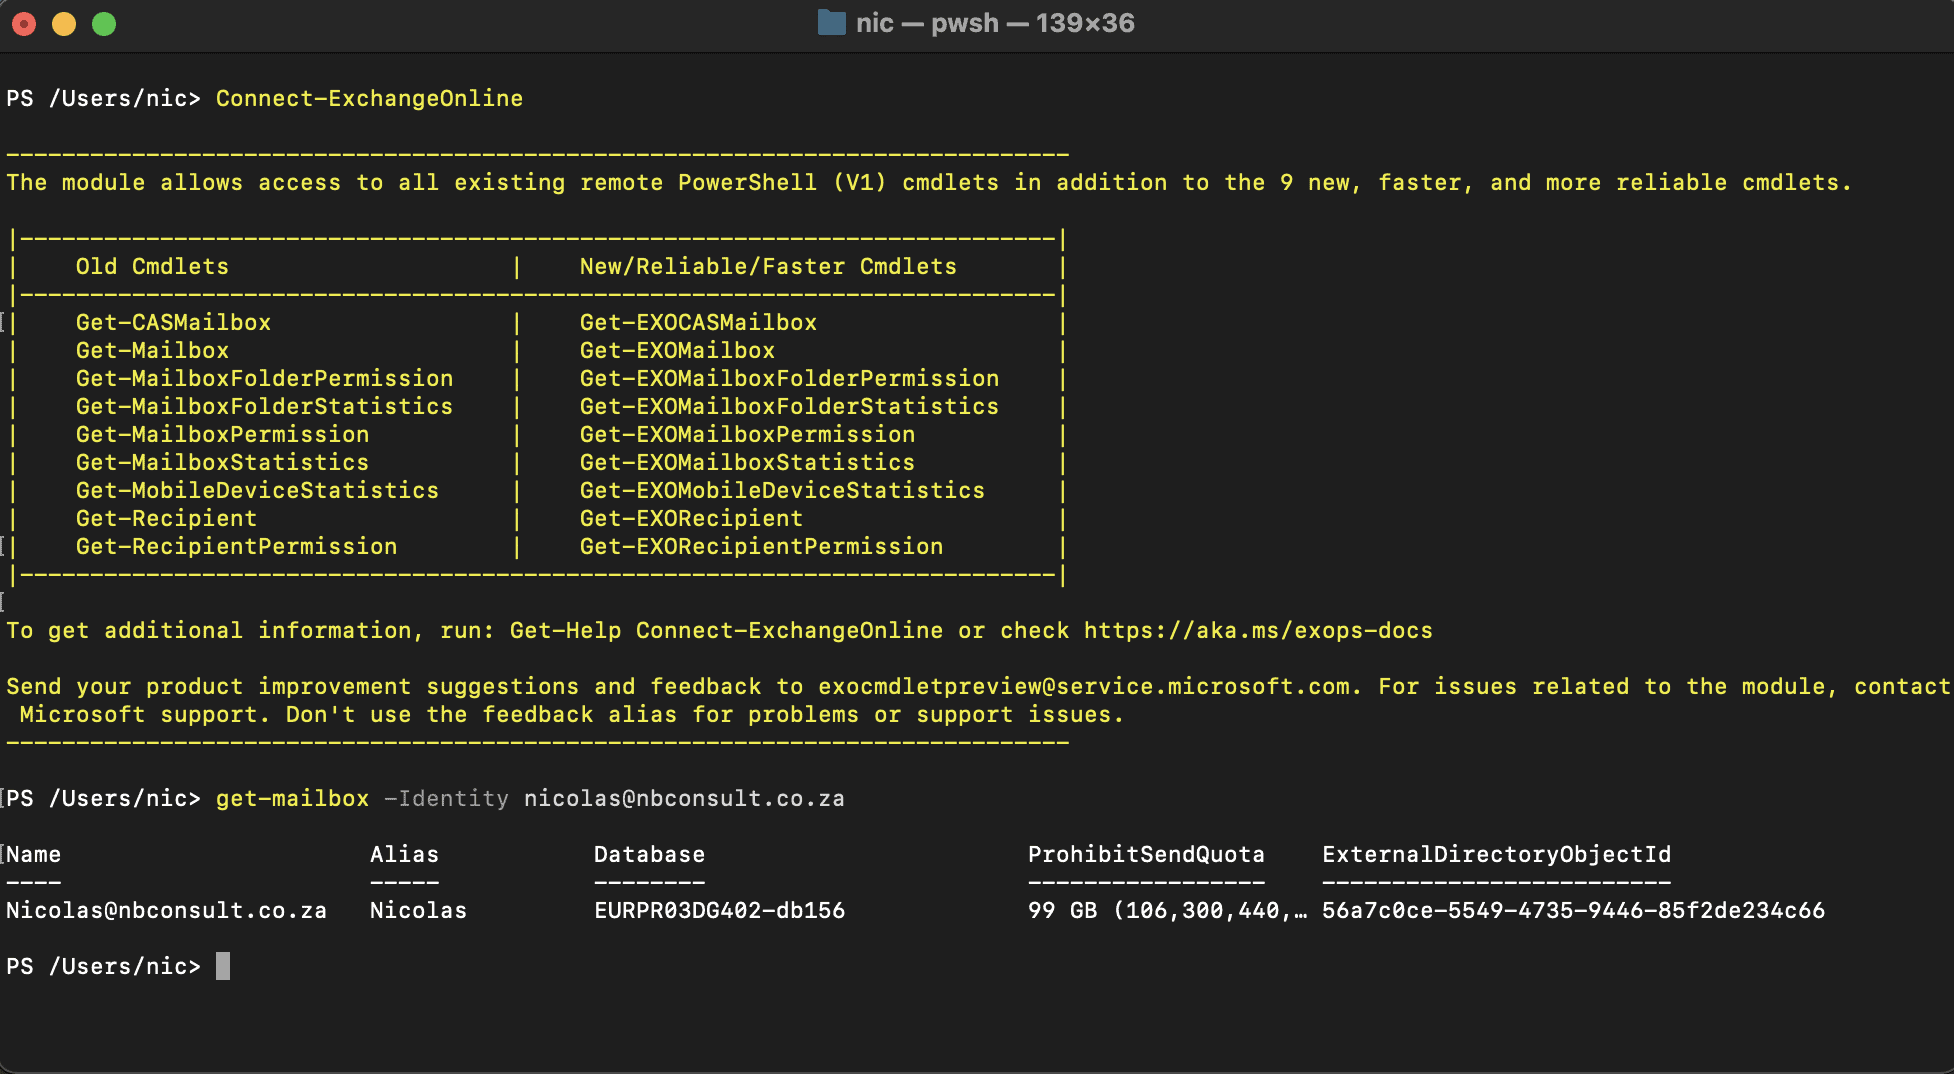Screen dimensions: 1954x1074
Task: Select the Connect-ExchangeOnline command text
Action: 369,98
